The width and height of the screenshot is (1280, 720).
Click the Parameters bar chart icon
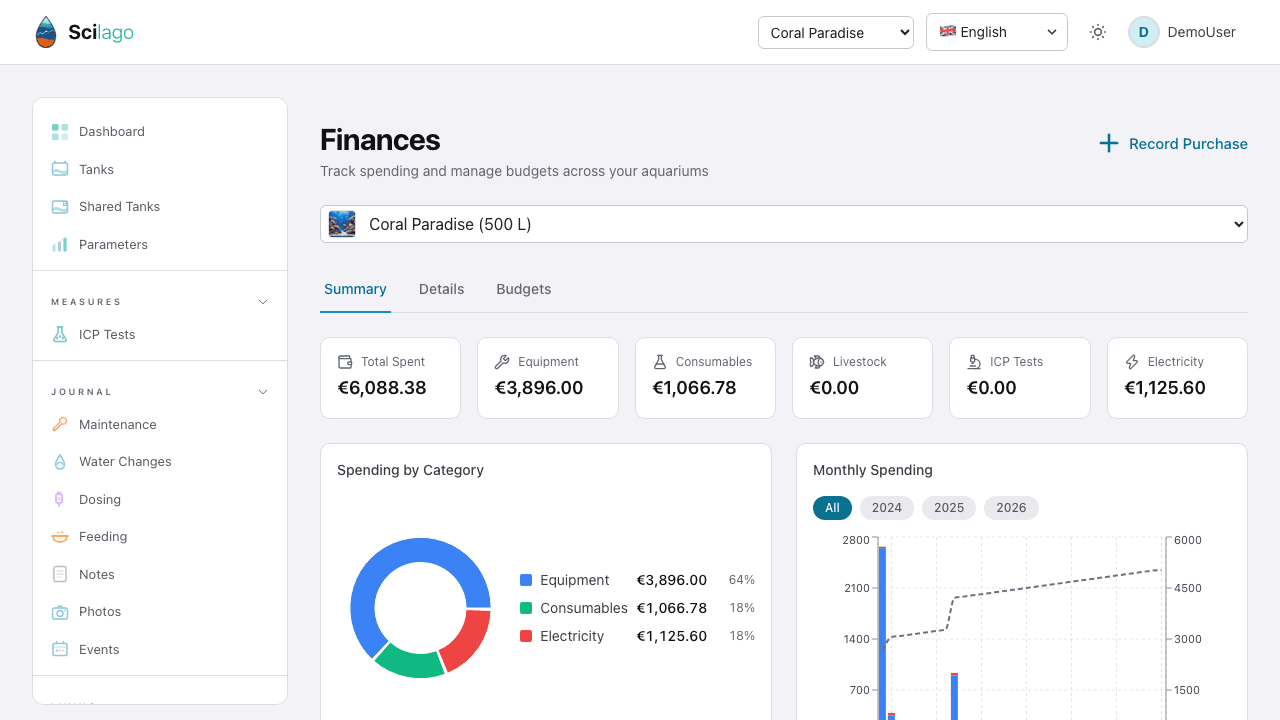[x=60, y=244]
